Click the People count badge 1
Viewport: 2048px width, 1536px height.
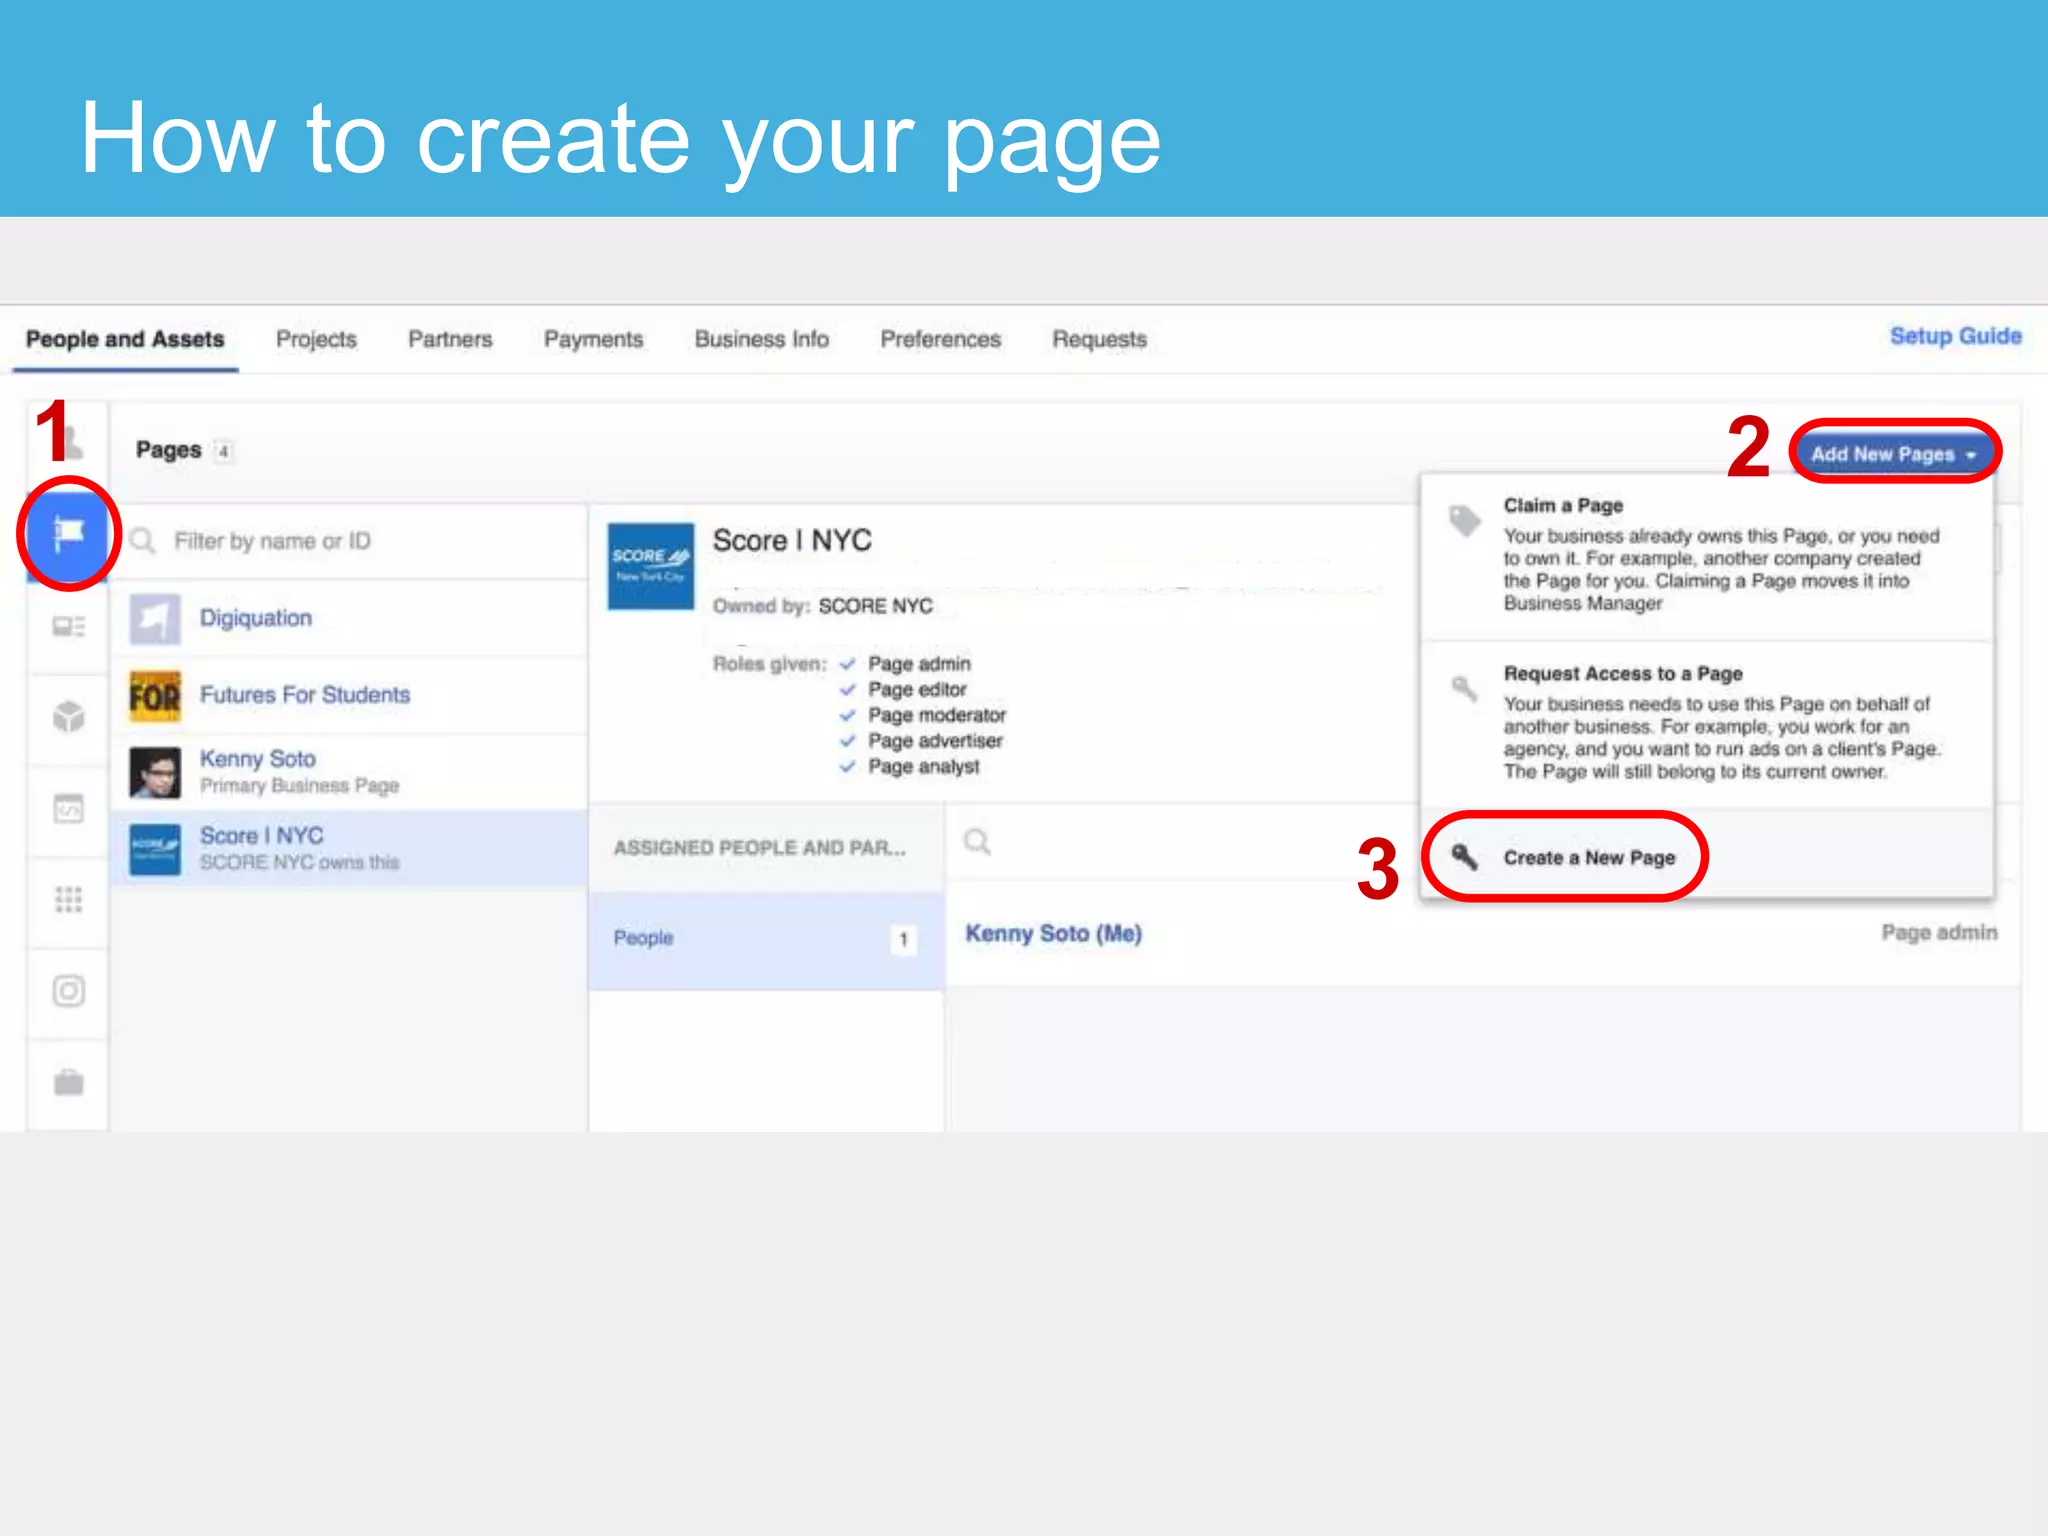pos(903,939)
